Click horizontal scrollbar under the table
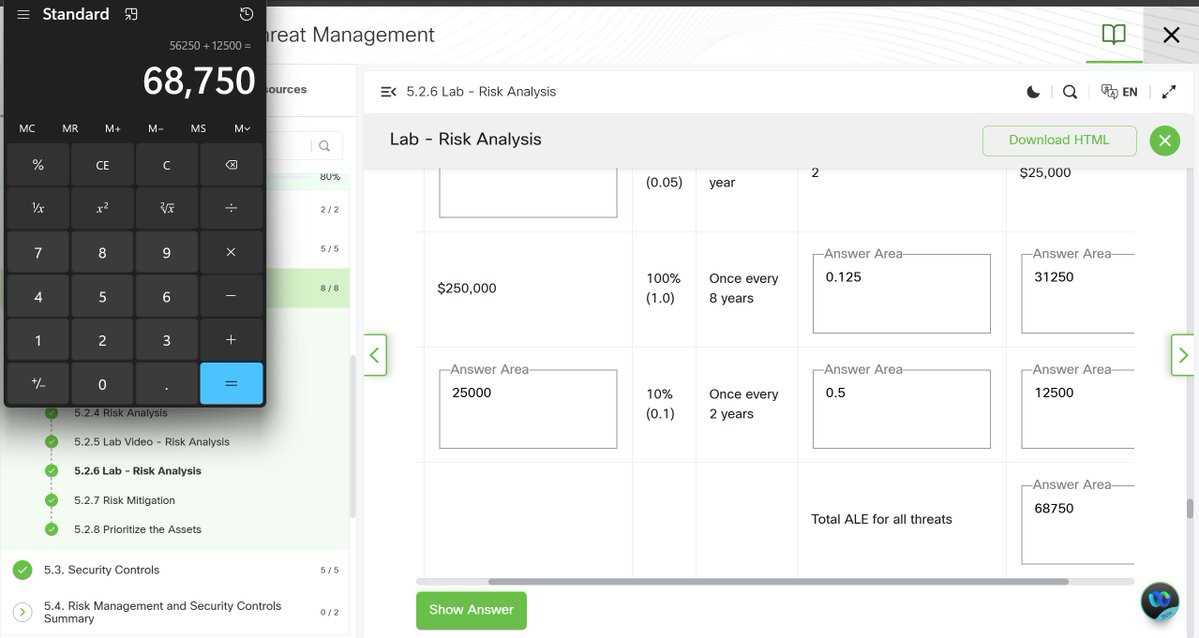Screen dimensions: 1199x638 click(778, 581)
